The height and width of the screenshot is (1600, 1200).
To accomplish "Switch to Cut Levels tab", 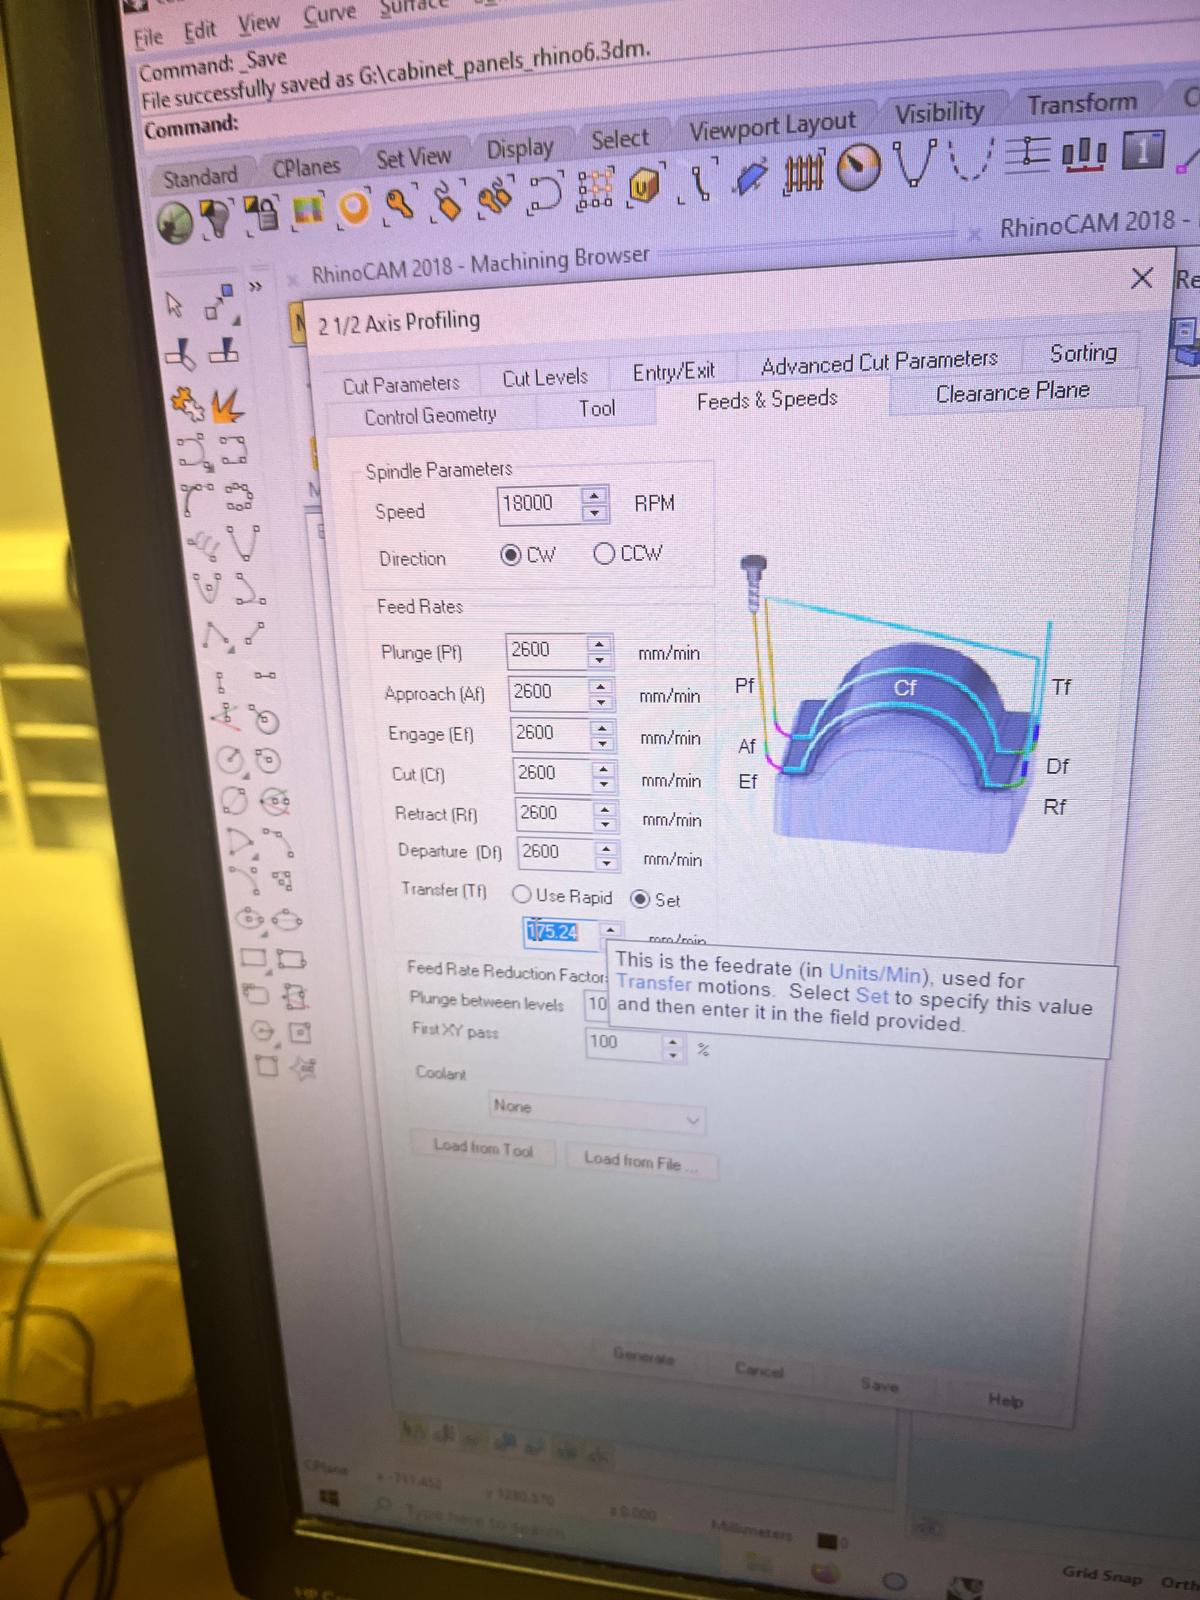I will (545, 378).
